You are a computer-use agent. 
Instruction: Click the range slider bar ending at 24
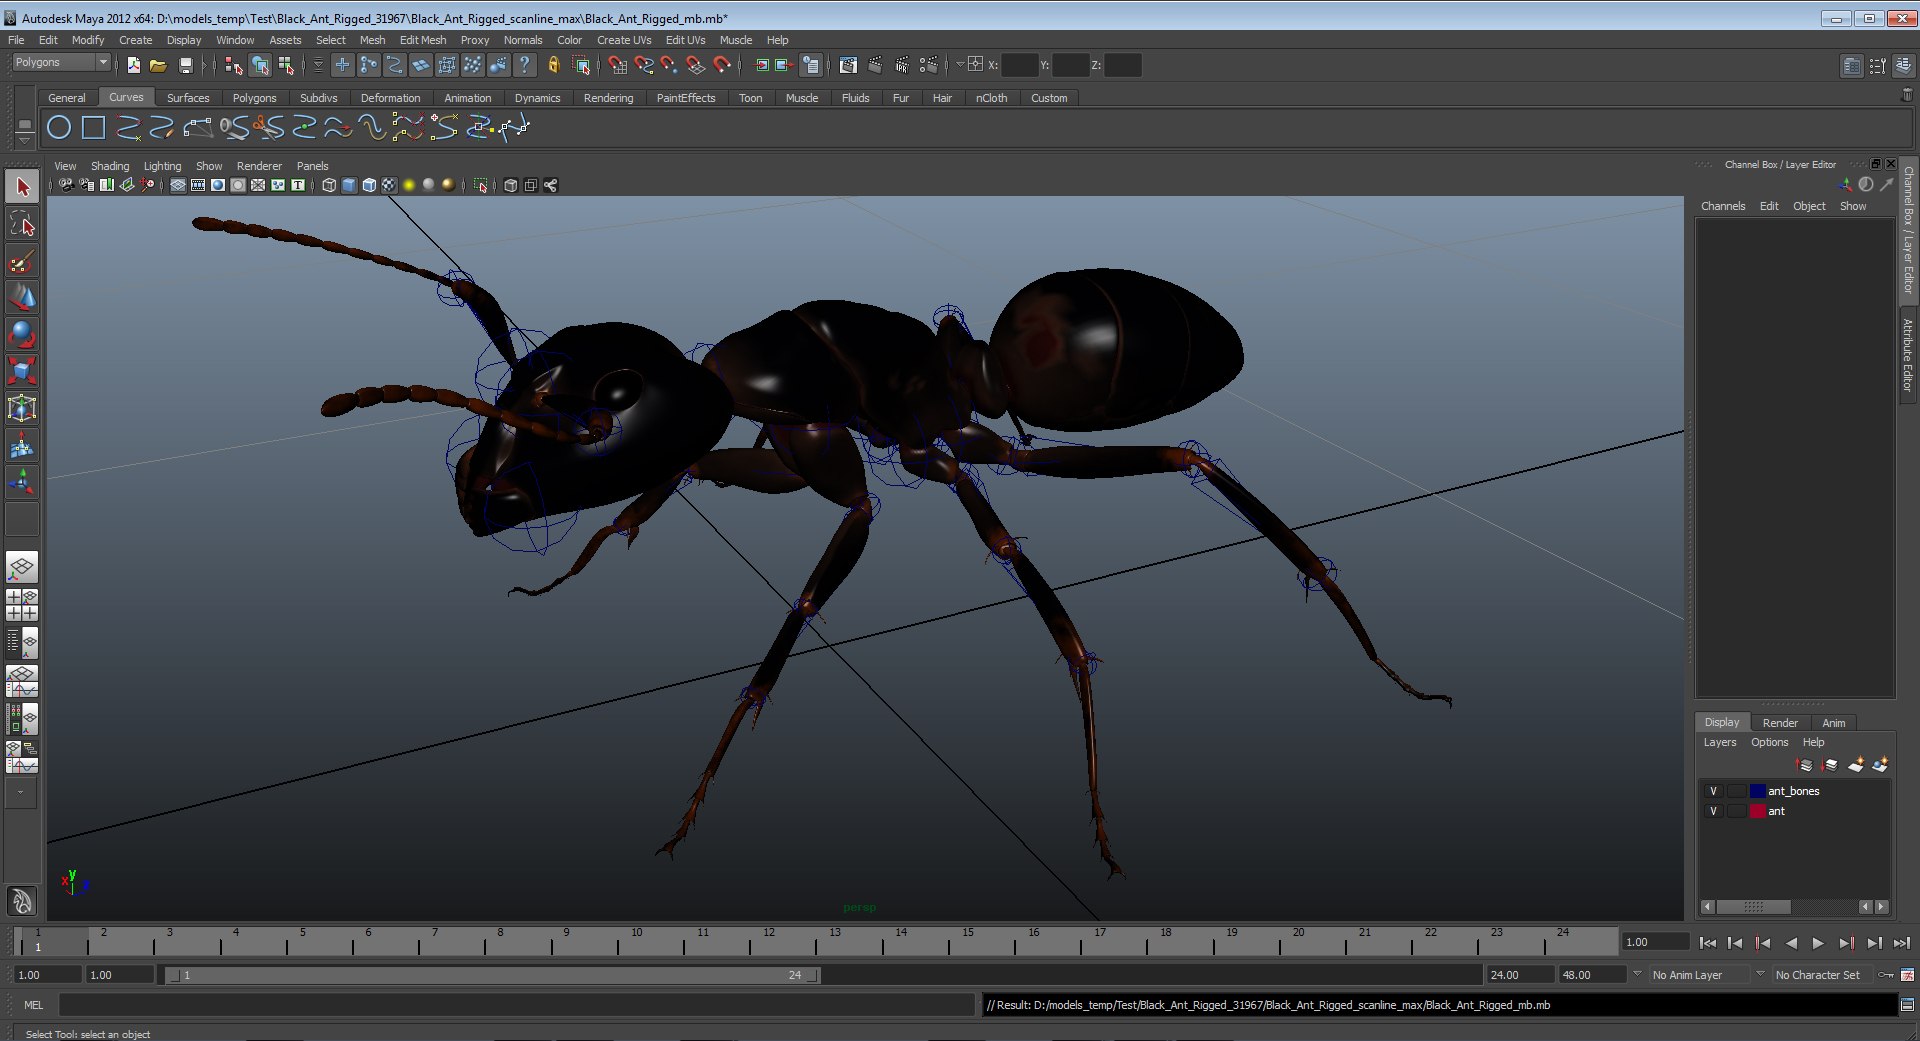492,975
